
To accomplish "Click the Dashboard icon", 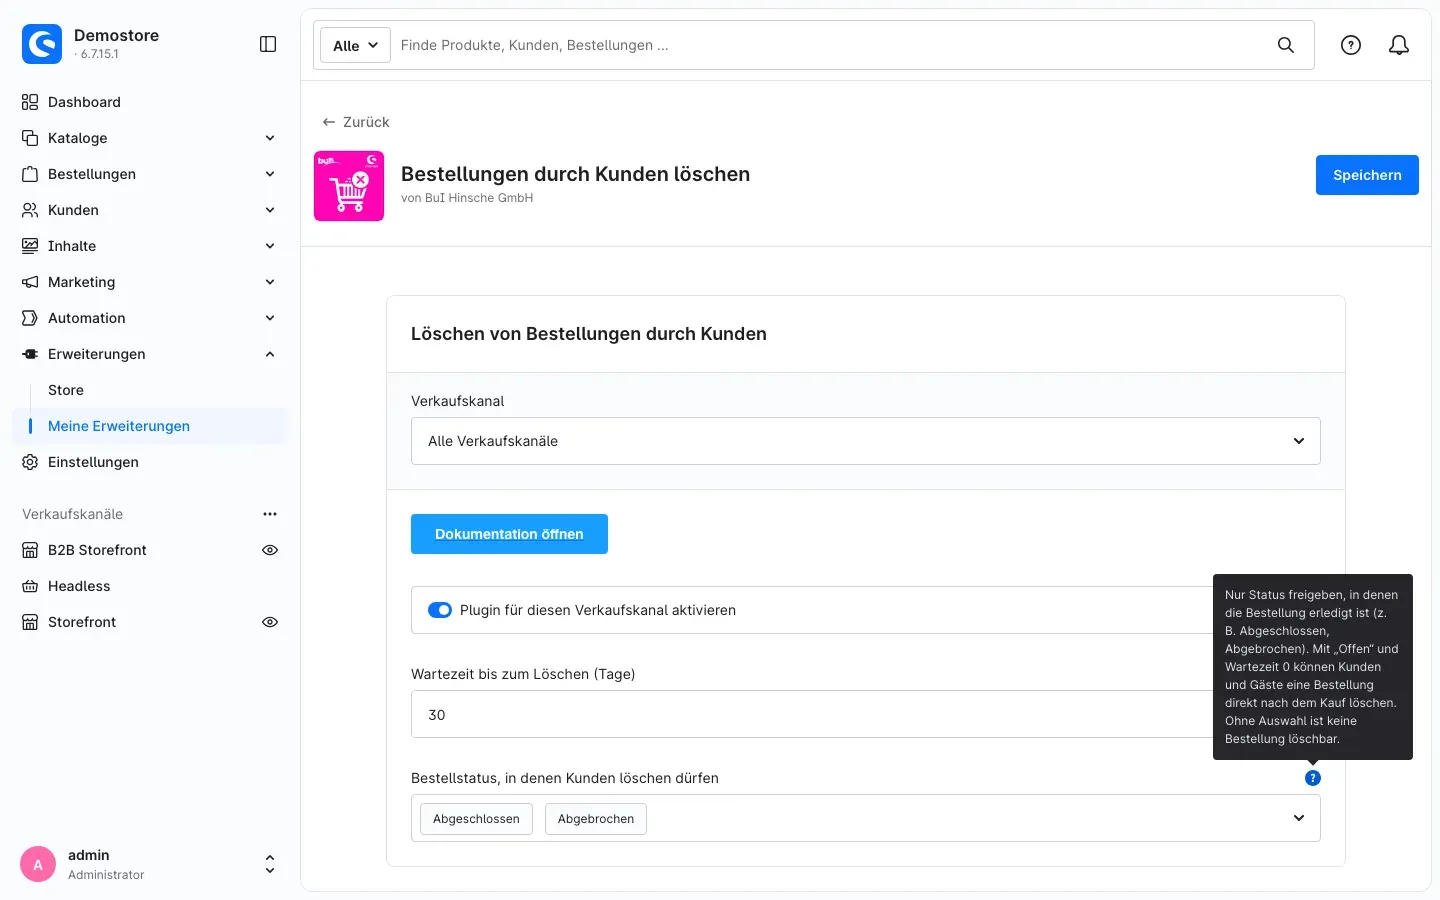I will (x=30, y=102).
